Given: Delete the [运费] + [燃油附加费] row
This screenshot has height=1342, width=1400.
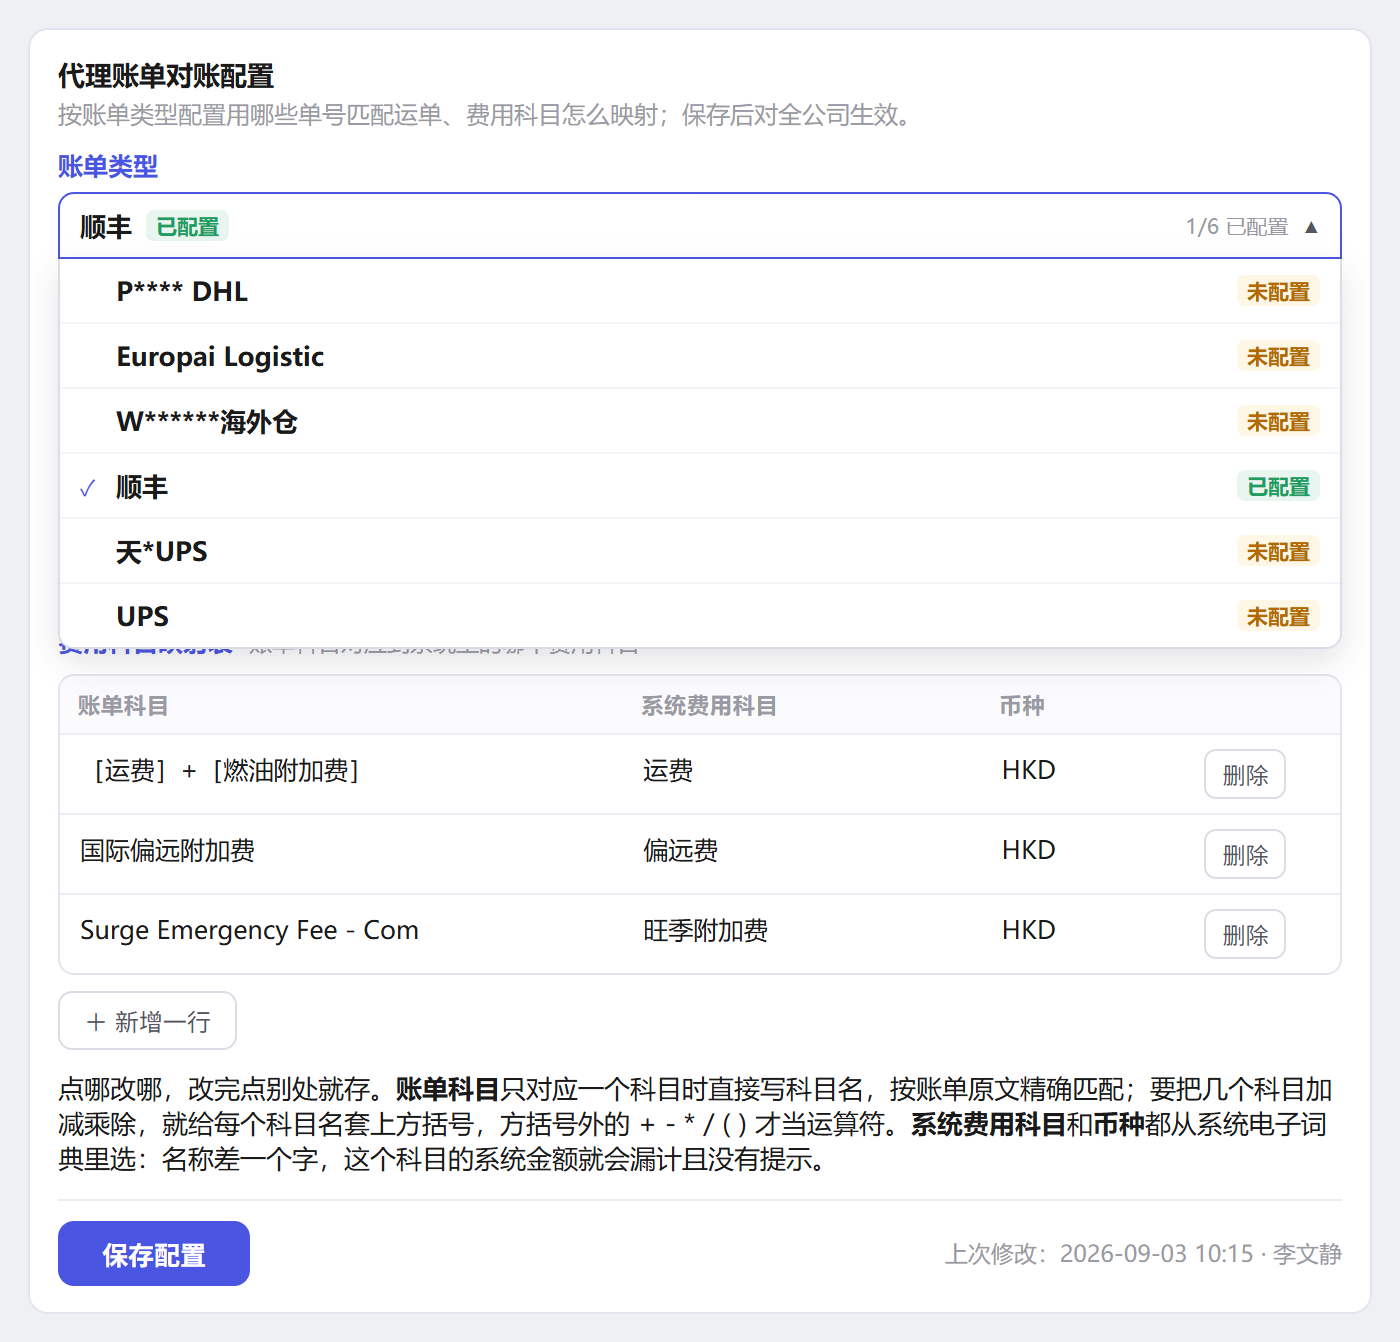Looking at the screenshot, I should click(1245, 774).
